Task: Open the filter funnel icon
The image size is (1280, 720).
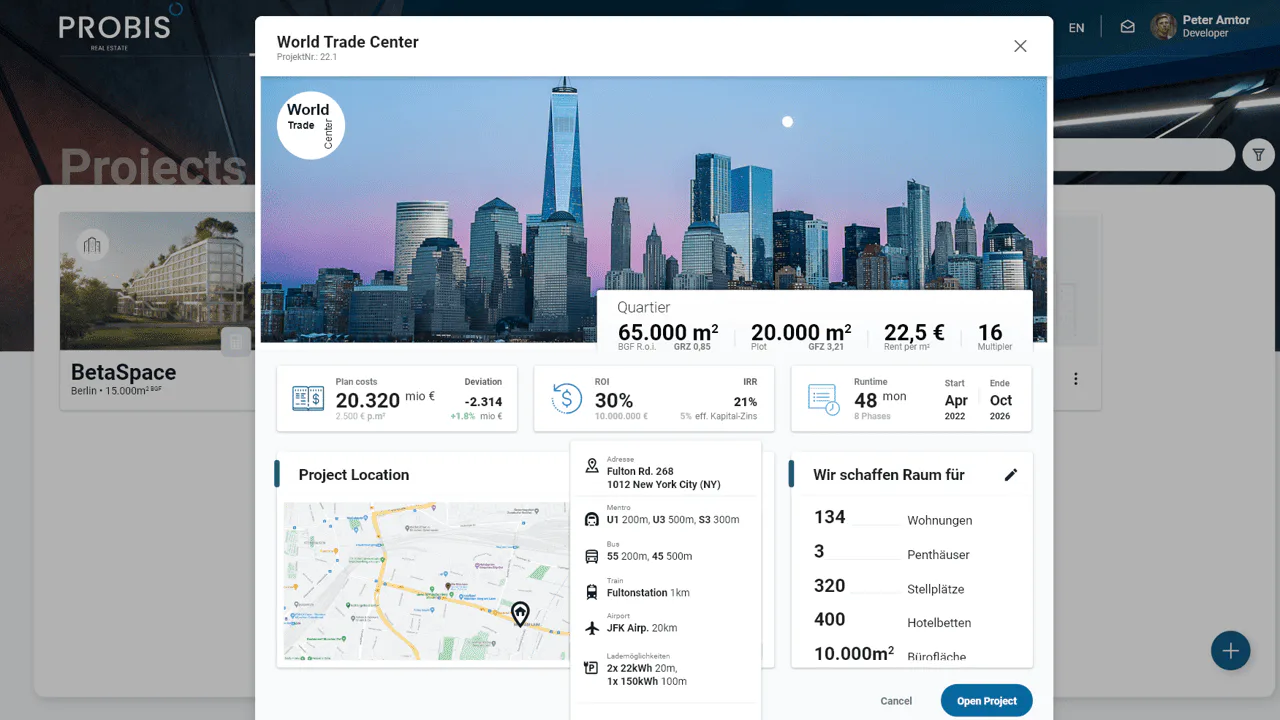Action: [x=1259, y=155]
